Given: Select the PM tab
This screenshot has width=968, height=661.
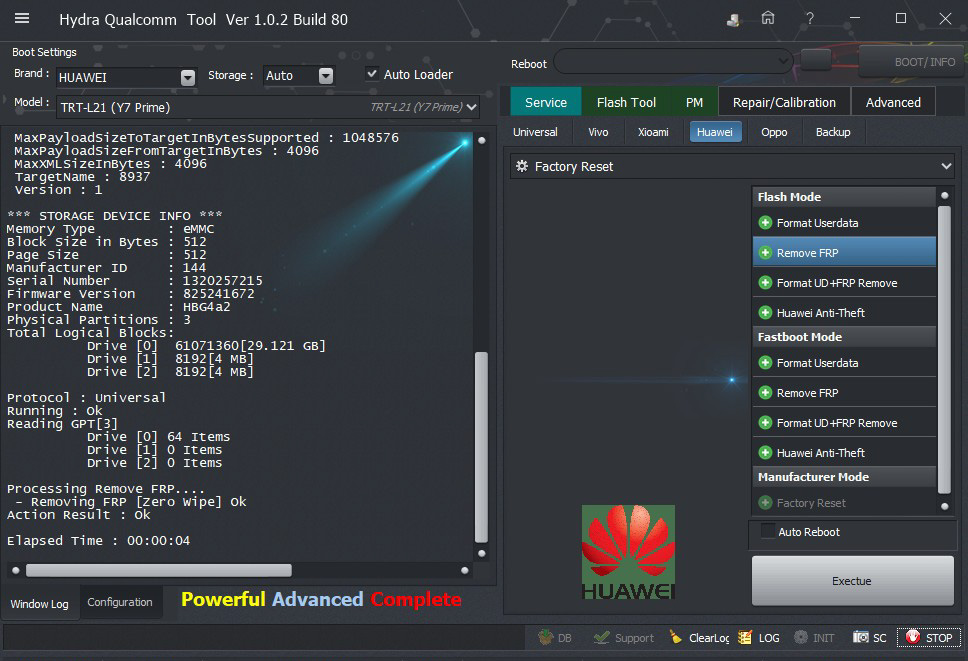Looking at the screenshot, I should point(694,102).
